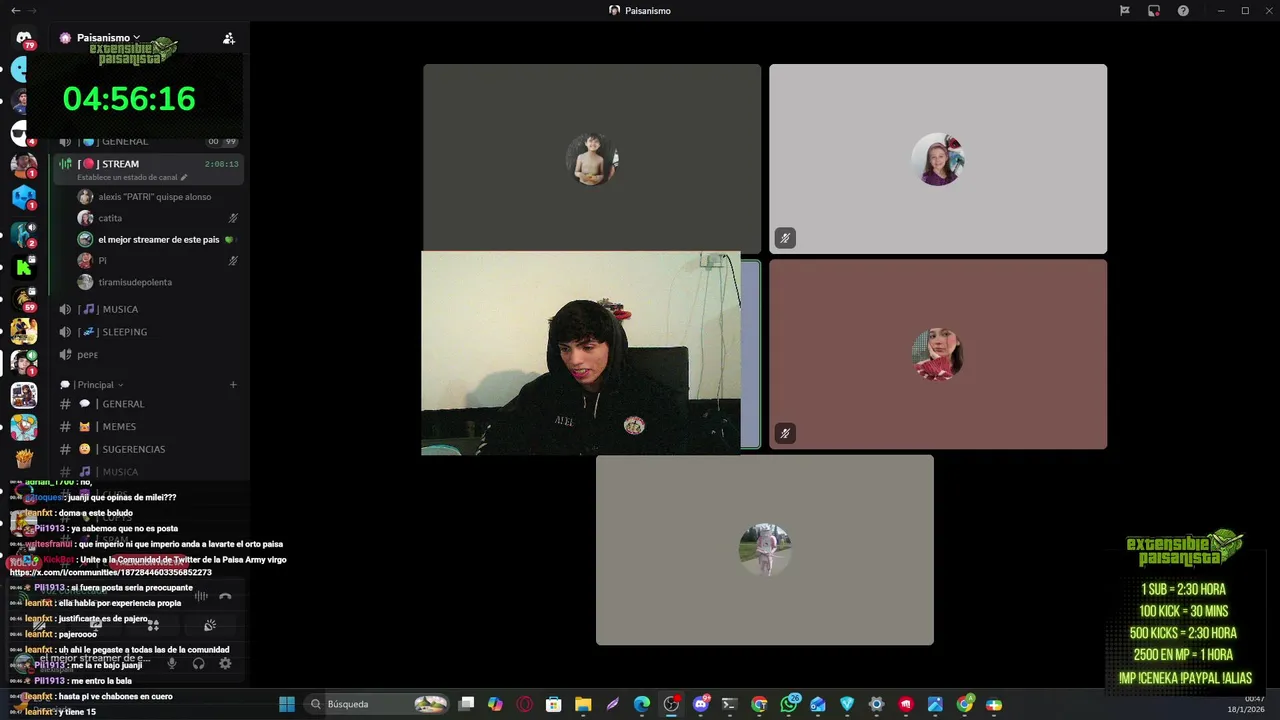Open the Discord taskbar icon
Viewport: 1280px width, 720px height.
[x=701, y=704]
